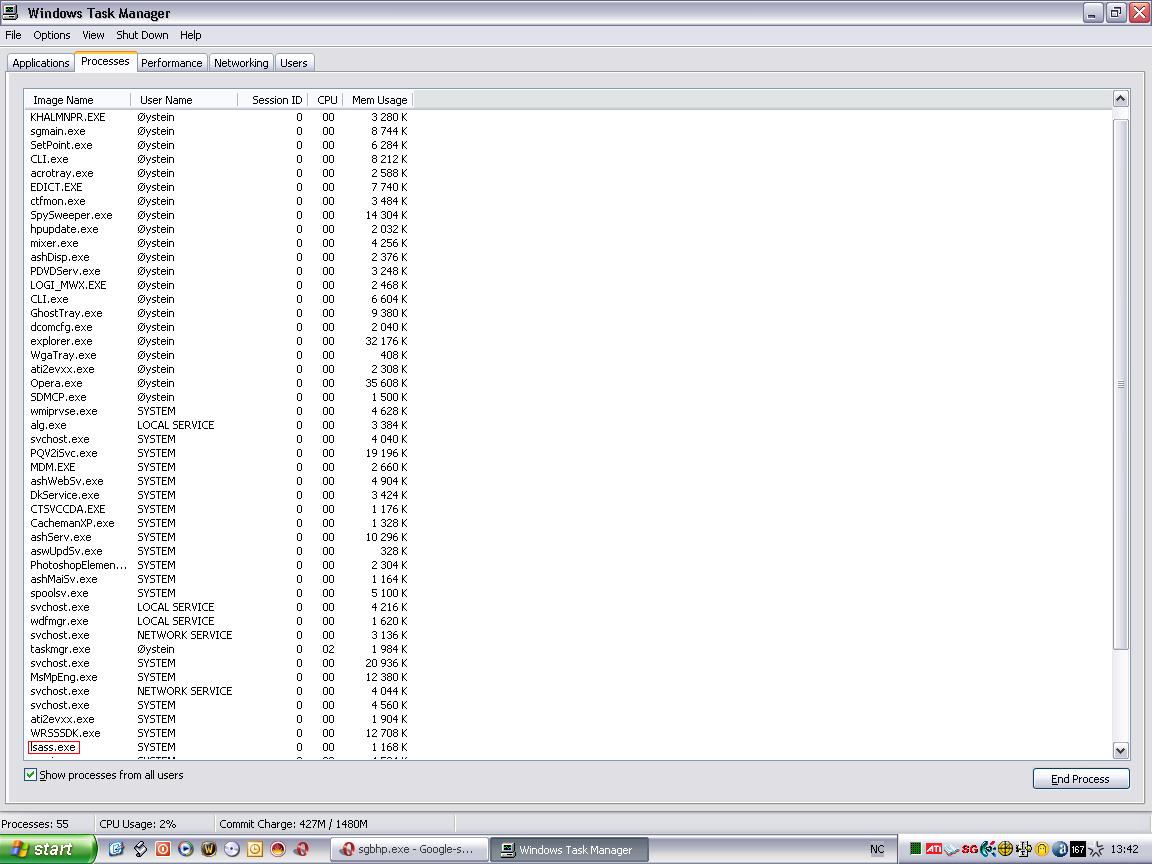The width and height of the screenshot is (1152, 864).
Task: Select the alg.exe process
Action: [218, 425]
